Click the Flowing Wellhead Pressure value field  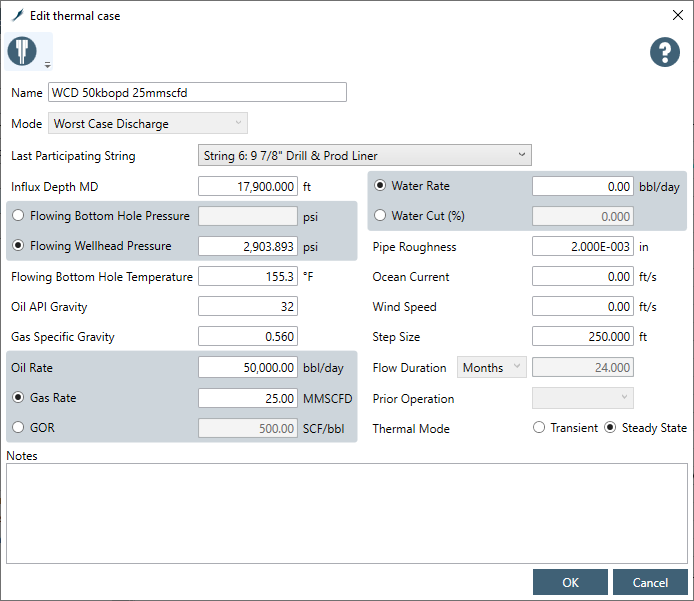[248, 246]
